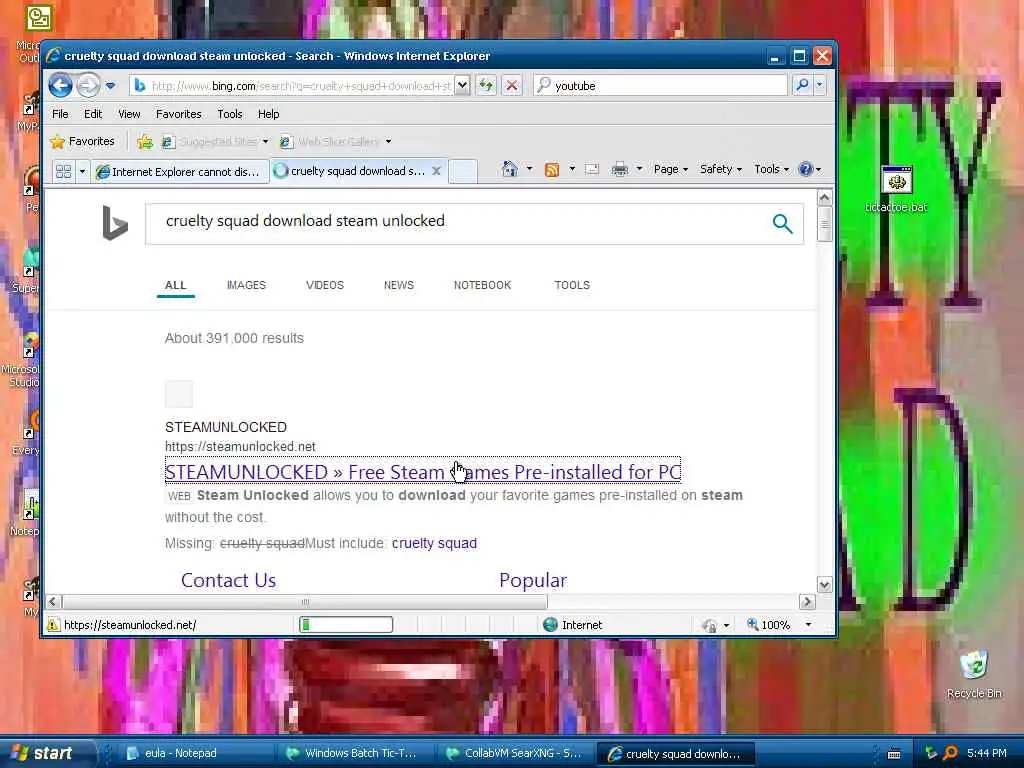Expand the Print dropdown arrow
The width and height of the screenshot is (1024, 768).
click(639, 170)
